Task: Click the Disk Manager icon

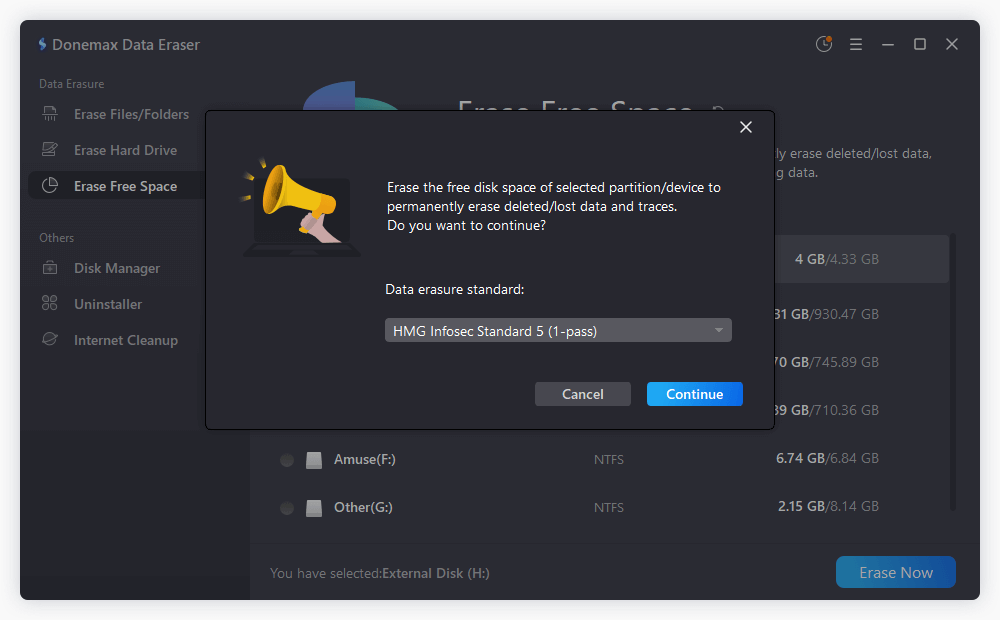Action: pyautogui.click(x=50, y=268)
